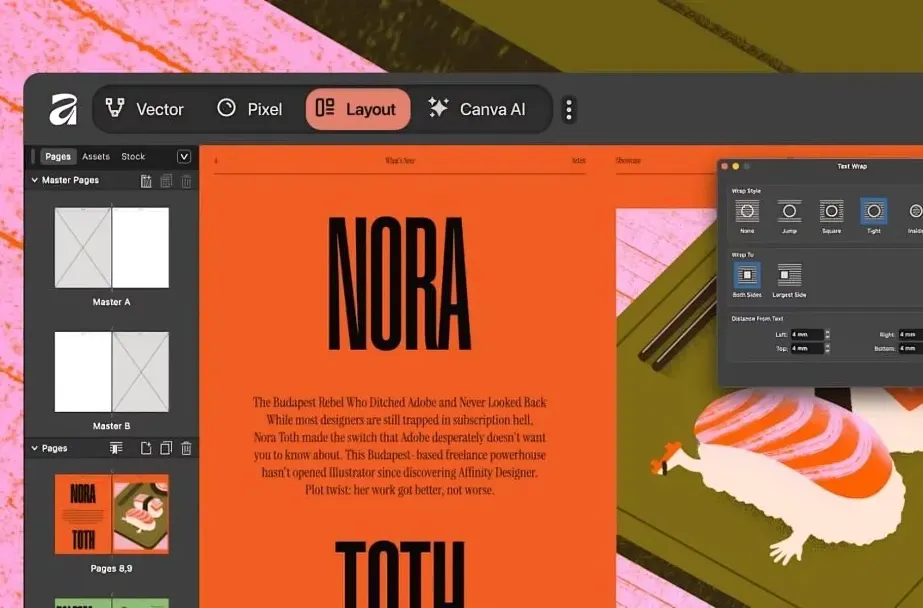Switch to the Vector studio
Screen dimensions: 923x608
(x=145, y=109)
